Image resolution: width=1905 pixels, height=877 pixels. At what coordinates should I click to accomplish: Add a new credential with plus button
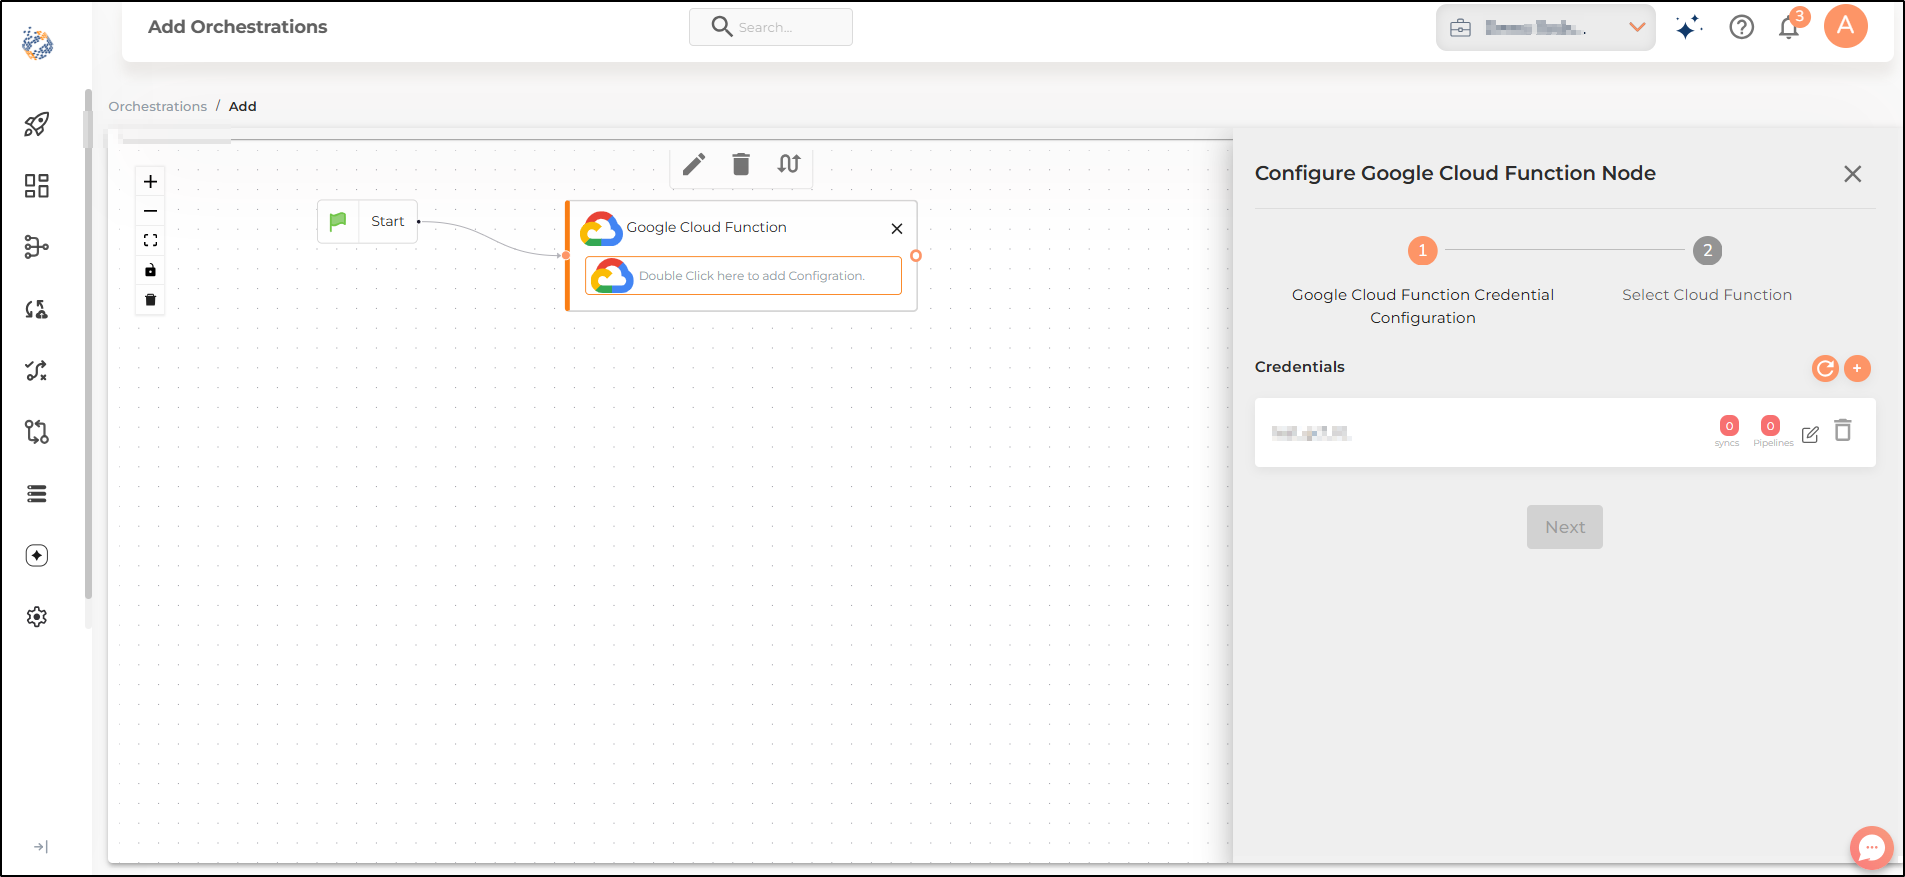pyautogui.click(x=1857, y=368)
